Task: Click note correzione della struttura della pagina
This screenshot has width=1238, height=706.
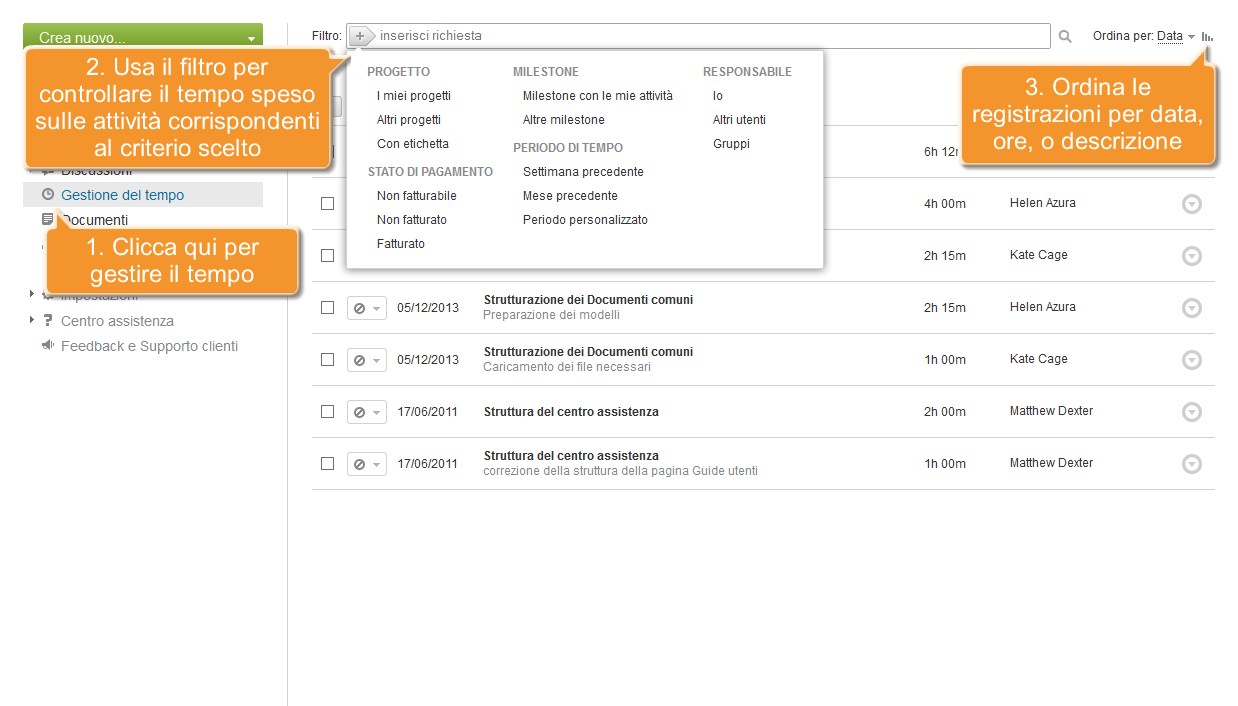Action: (x=620, y=471)
